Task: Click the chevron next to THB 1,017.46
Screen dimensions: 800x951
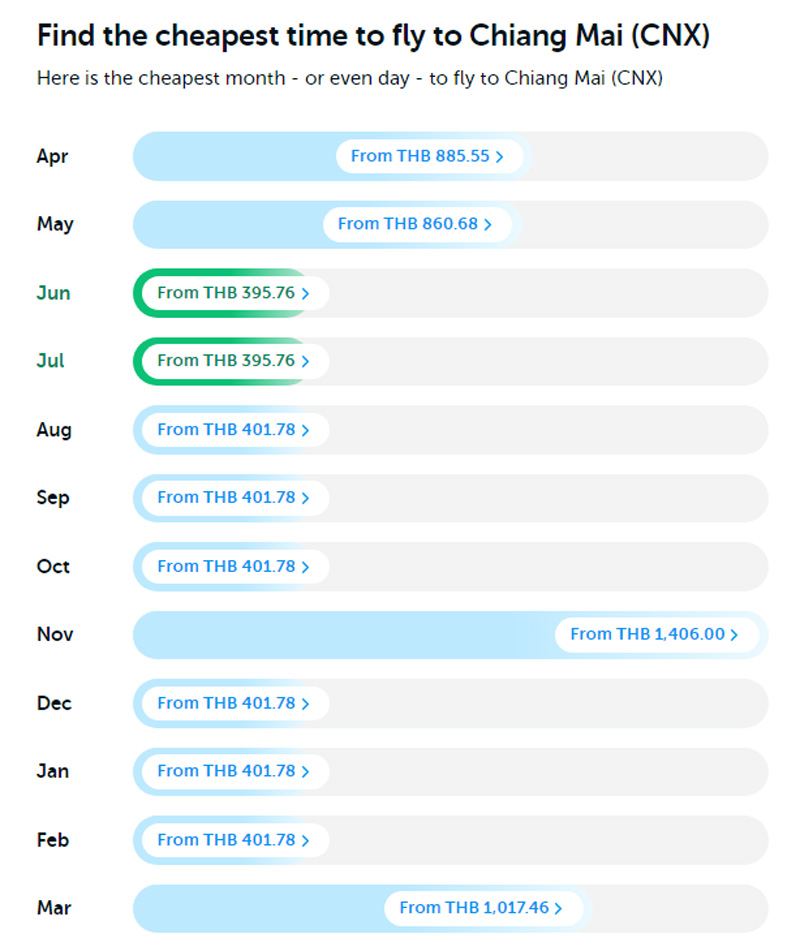Action: click(558, 909)
